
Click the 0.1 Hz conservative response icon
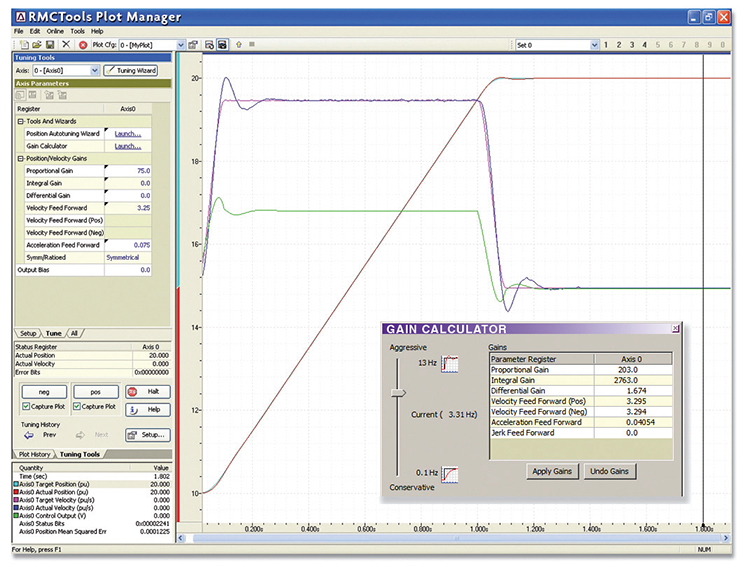coord(451,472)
